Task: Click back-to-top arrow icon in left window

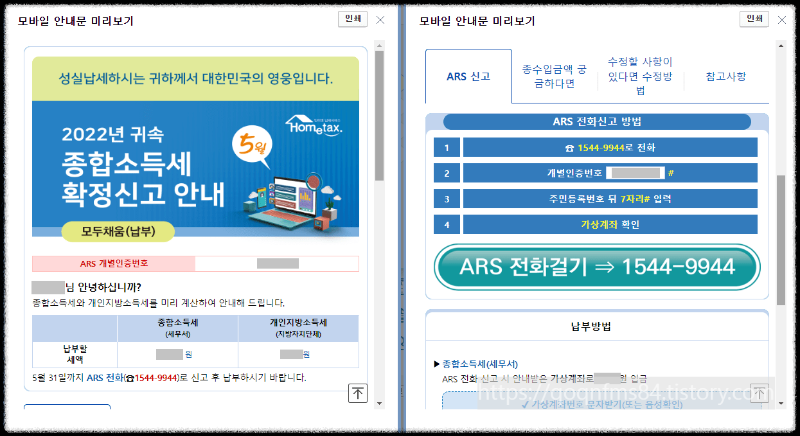Action: 358,393
